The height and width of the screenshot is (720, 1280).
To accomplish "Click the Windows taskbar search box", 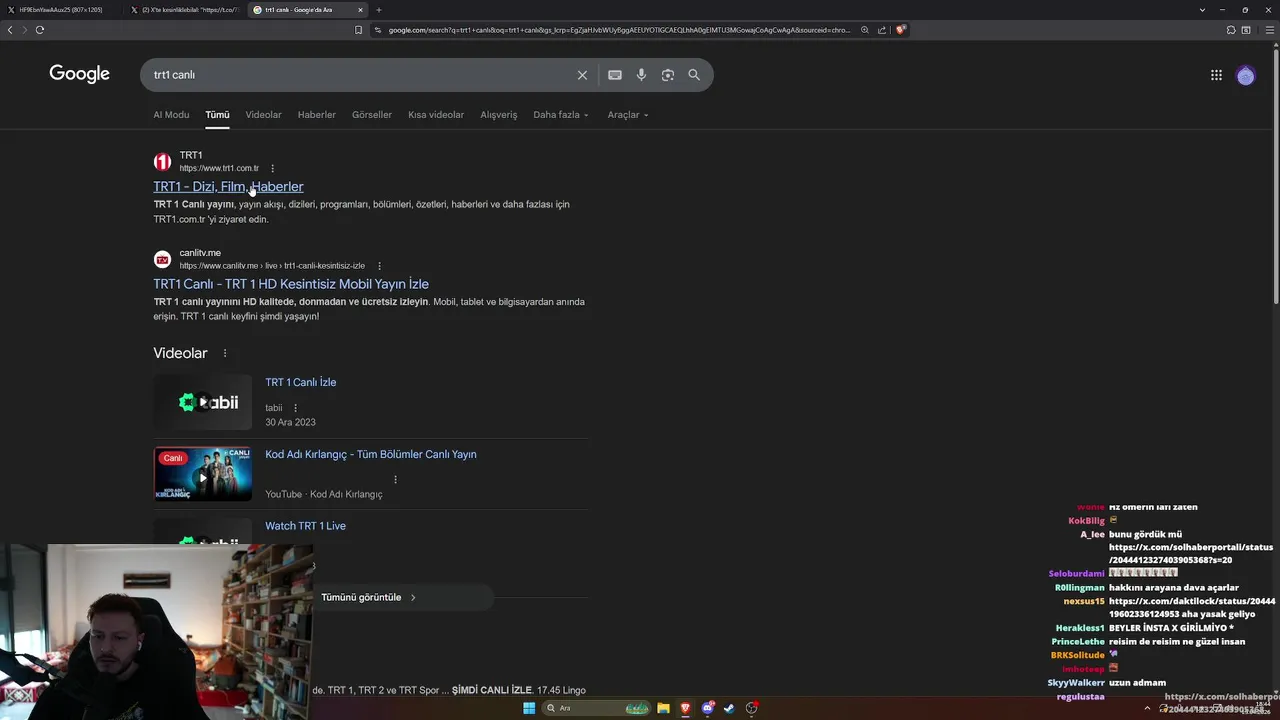I will 597,708.
